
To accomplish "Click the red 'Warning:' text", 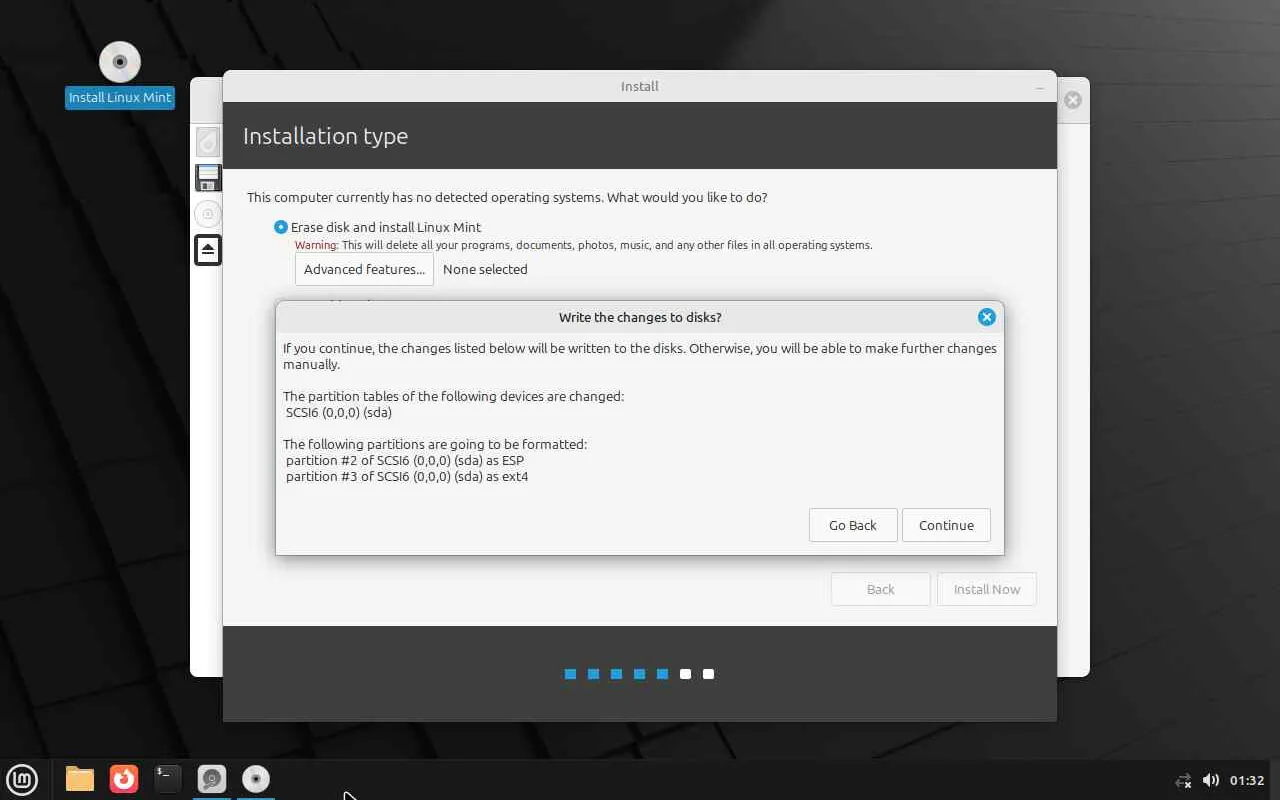I will pos(317,245).
